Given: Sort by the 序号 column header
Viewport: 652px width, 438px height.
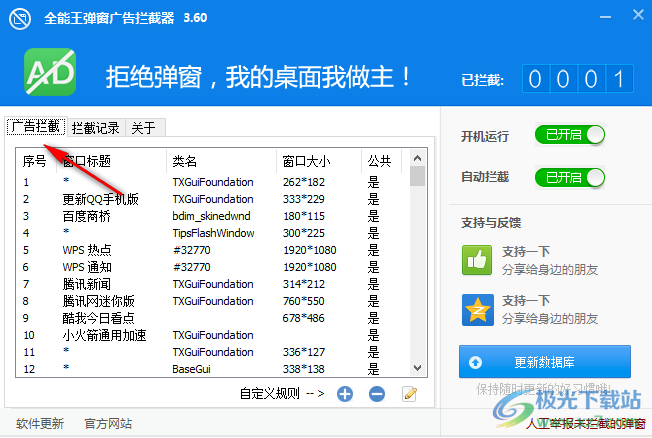Looking at the screenshot, I should click(35, 161).
